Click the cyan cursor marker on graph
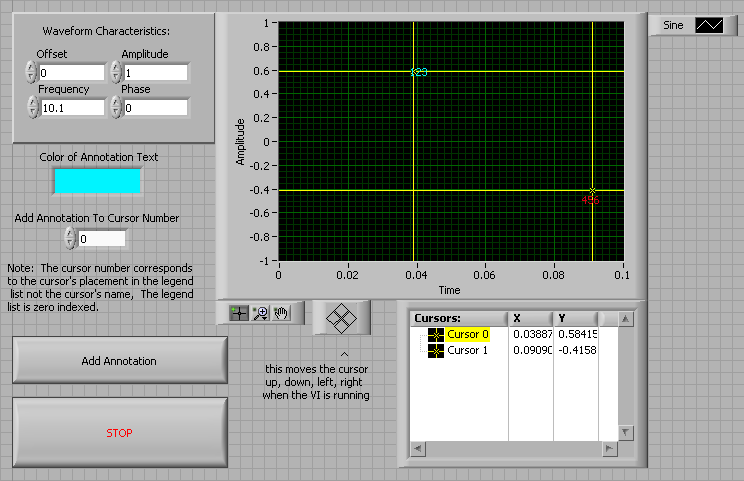This screenshot has height=481, width=744. [x=414, y=71]
